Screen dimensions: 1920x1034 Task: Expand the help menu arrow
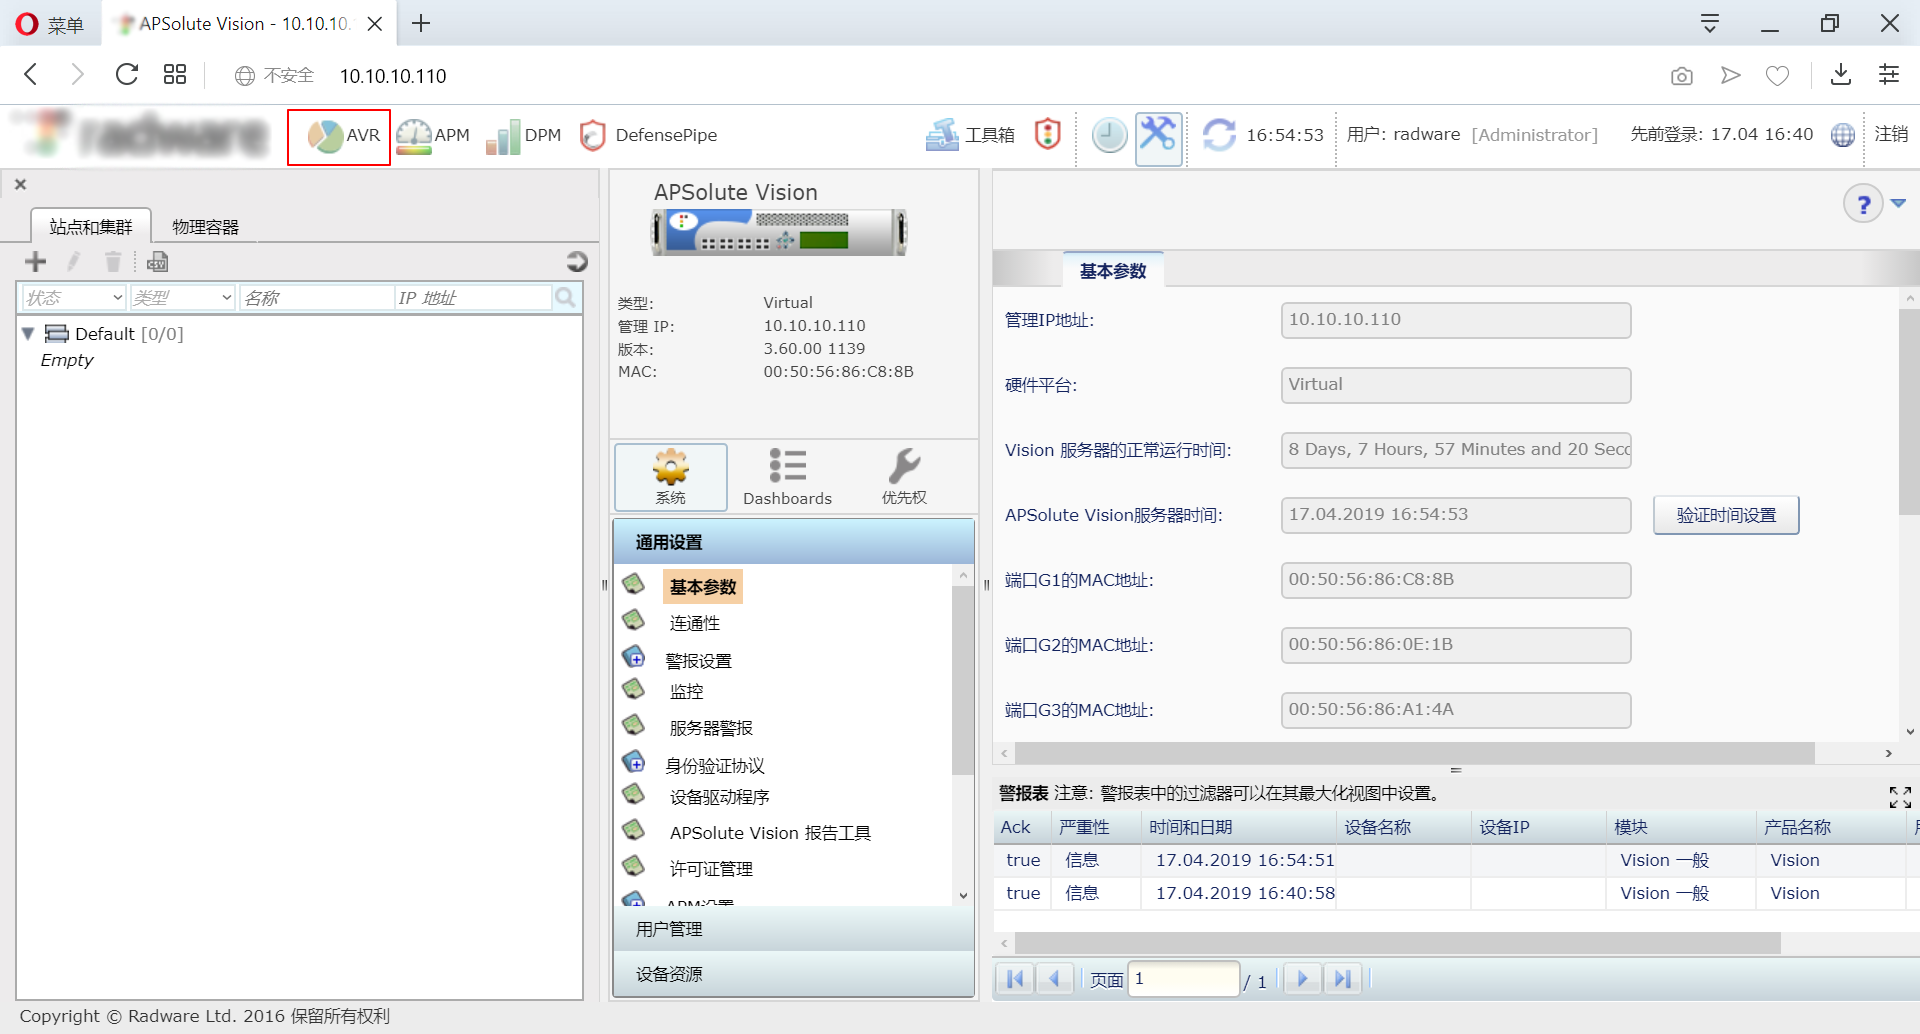coord(1898,204)
